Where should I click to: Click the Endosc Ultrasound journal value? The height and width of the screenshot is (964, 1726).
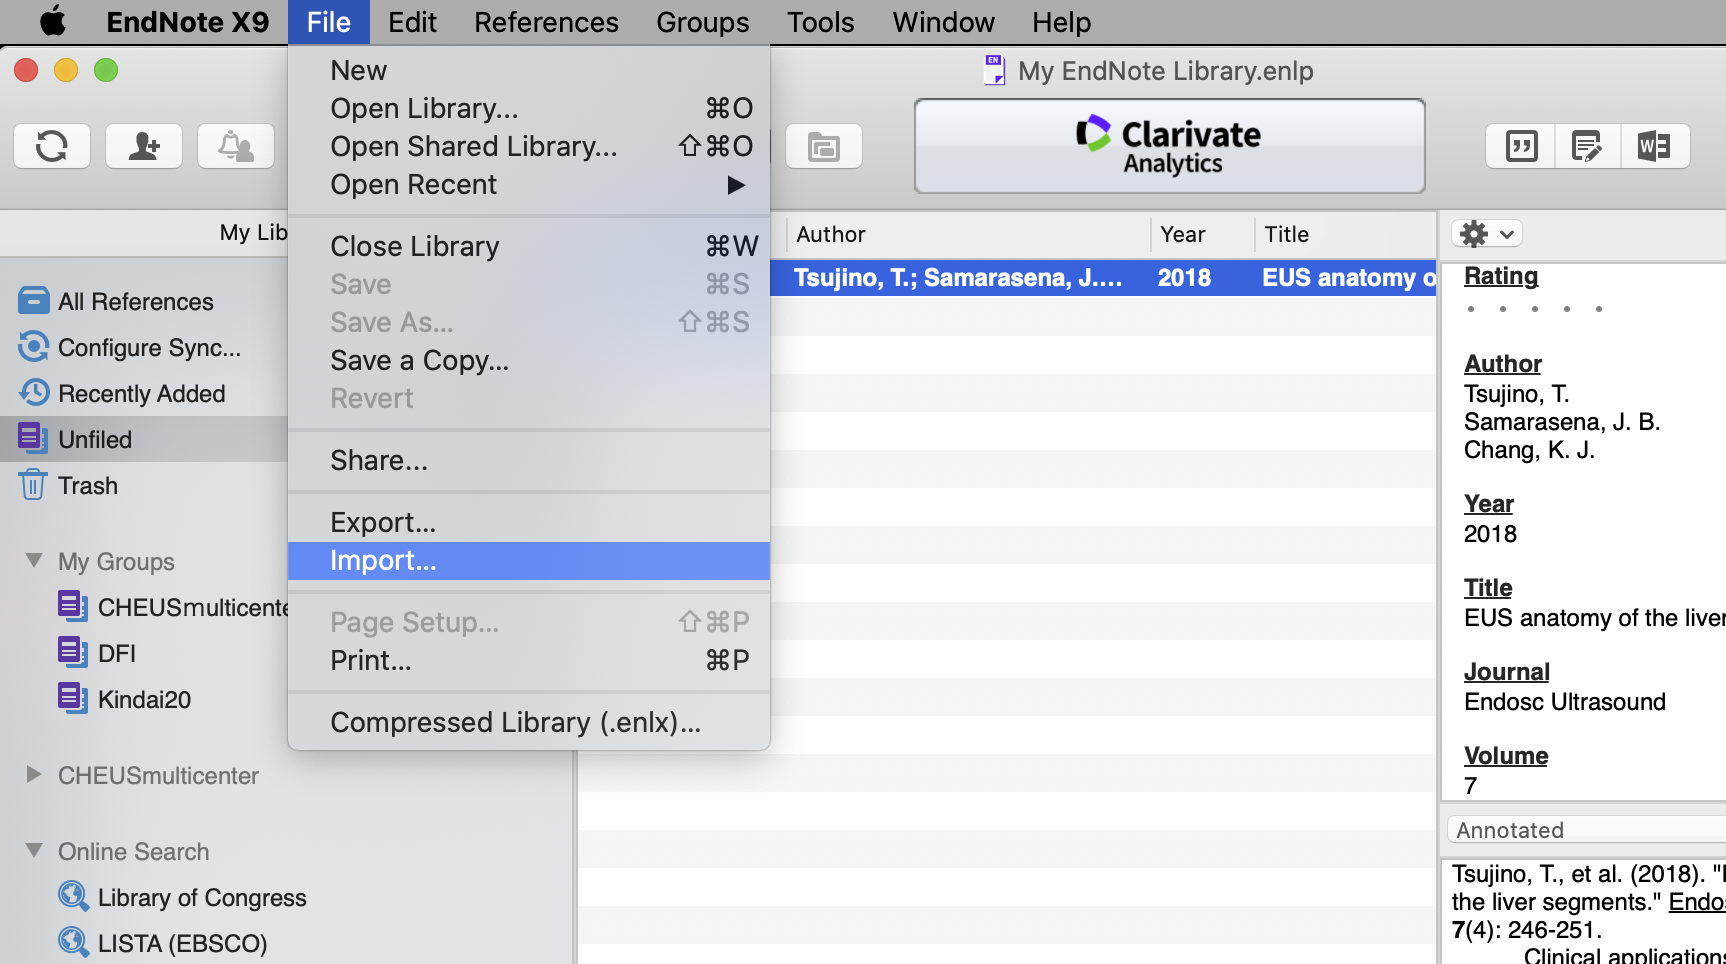point(1564,702)
